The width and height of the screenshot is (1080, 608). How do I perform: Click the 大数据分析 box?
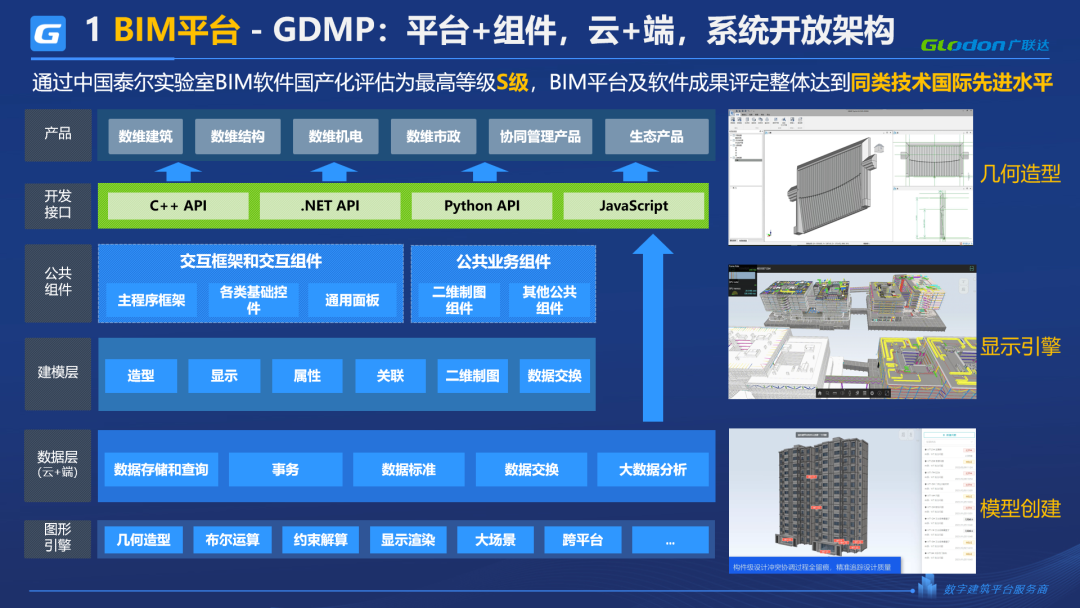(x=653, y=470)
